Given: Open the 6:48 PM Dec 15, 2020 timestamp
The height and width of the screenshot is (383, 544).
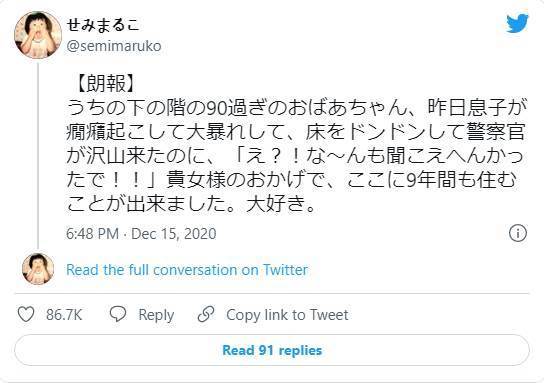Looking at the screenshot, I should 141,233.
